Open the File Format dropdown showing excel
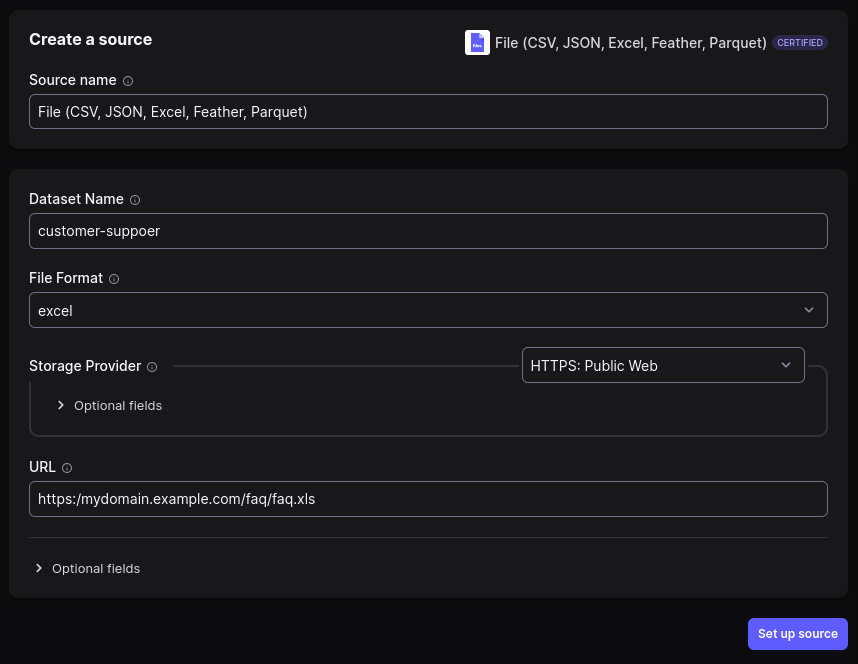This screenshot has height=664, width=858. (x=428, y=310)
